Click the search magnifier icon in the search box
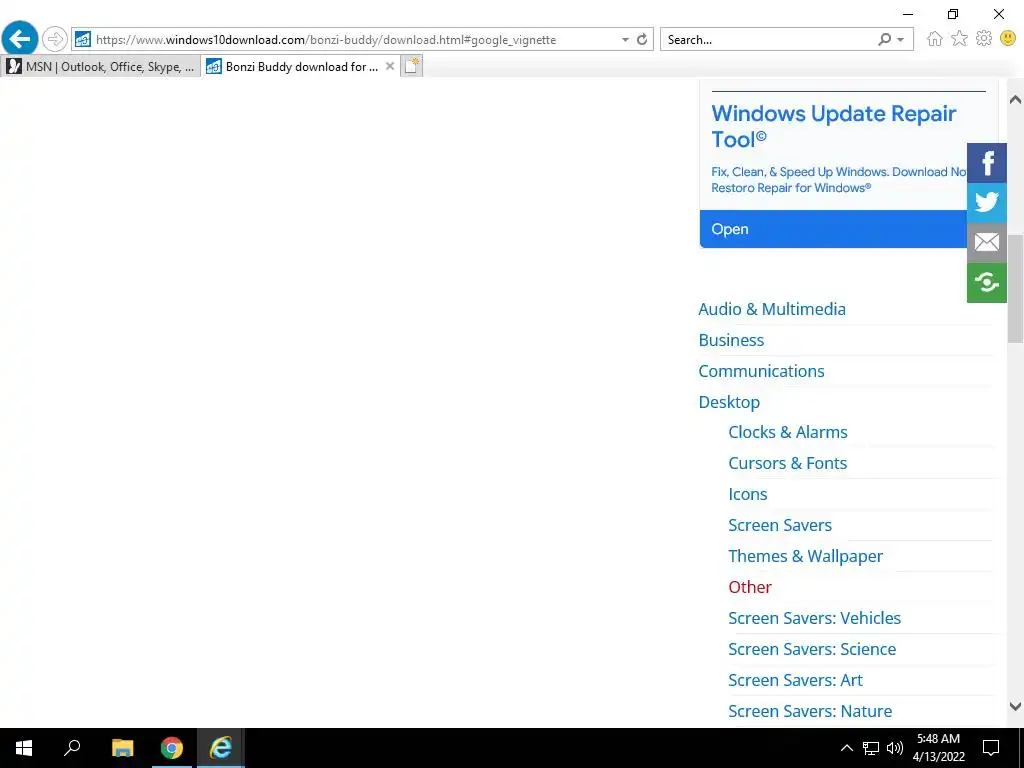The width and height of the screenshot is (1024, 768). coord(884,40)
